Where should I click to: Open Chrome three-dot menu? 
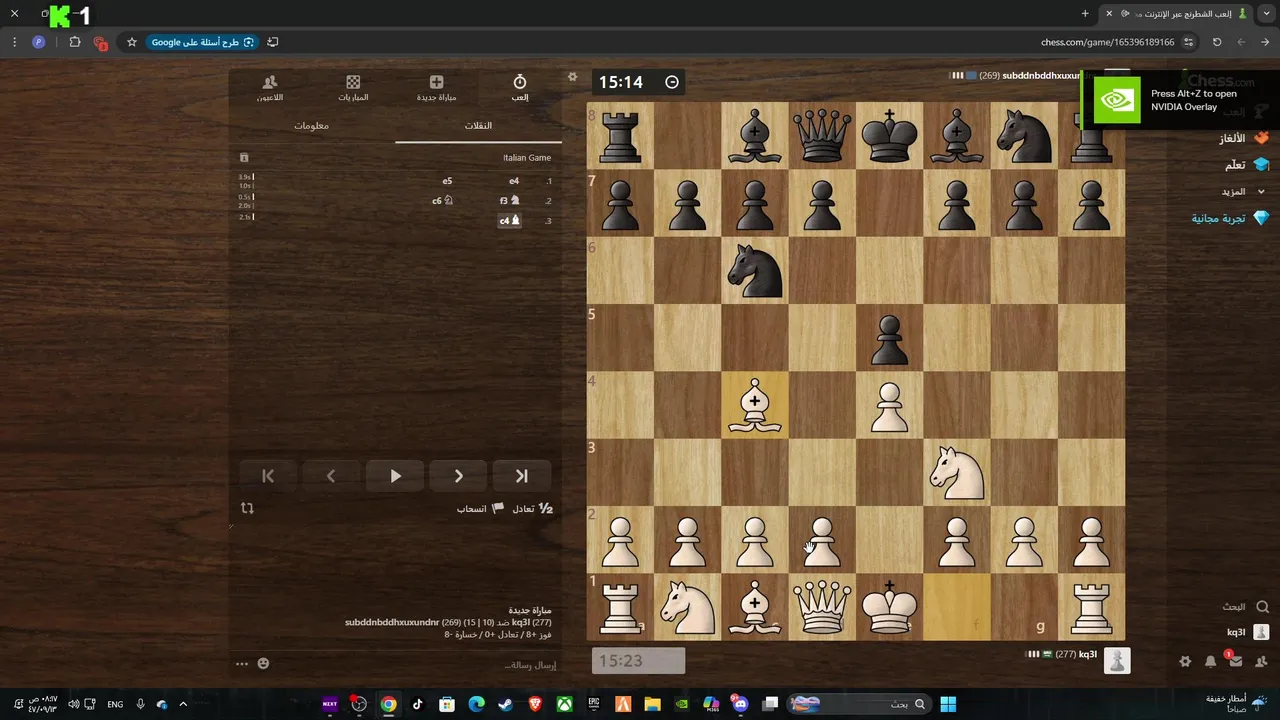(14, 42)
